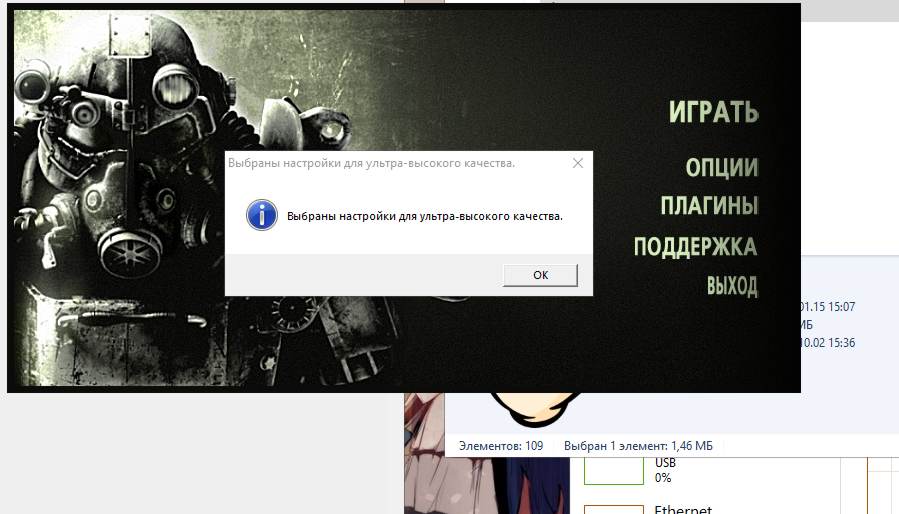Open ОПЦИИ in the launcher menu
The width and height of the screenshot is (899, 514).
coord(722,167)
